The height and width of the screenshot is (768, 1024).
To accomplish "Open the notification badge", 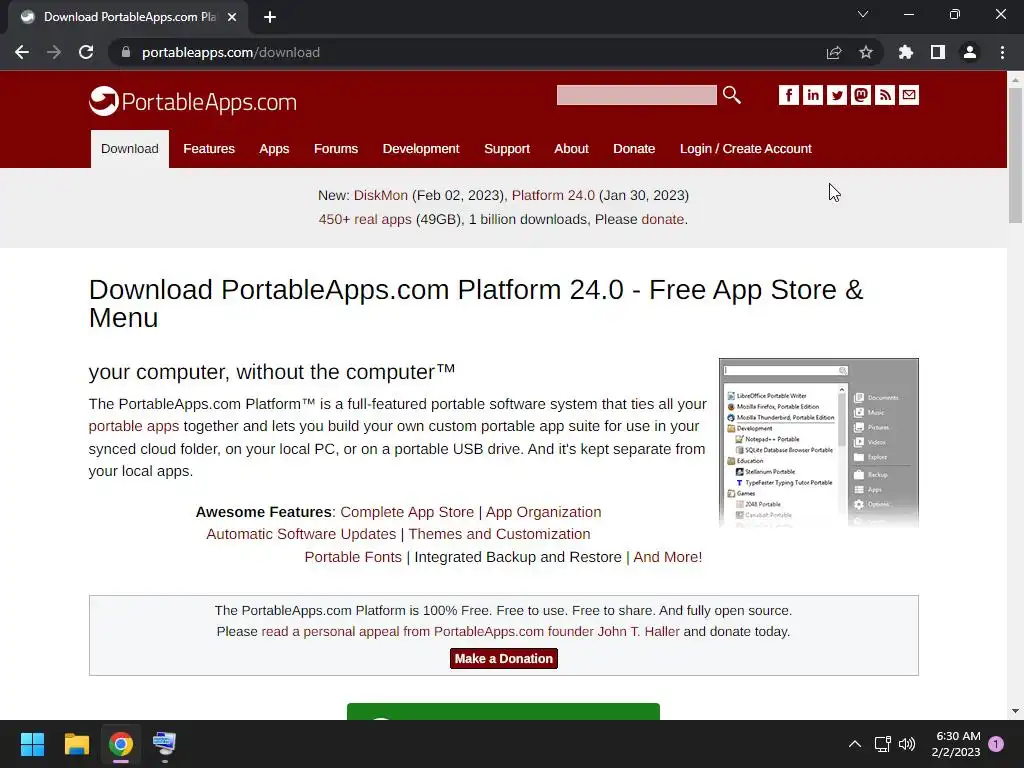I will click(996, 744).
